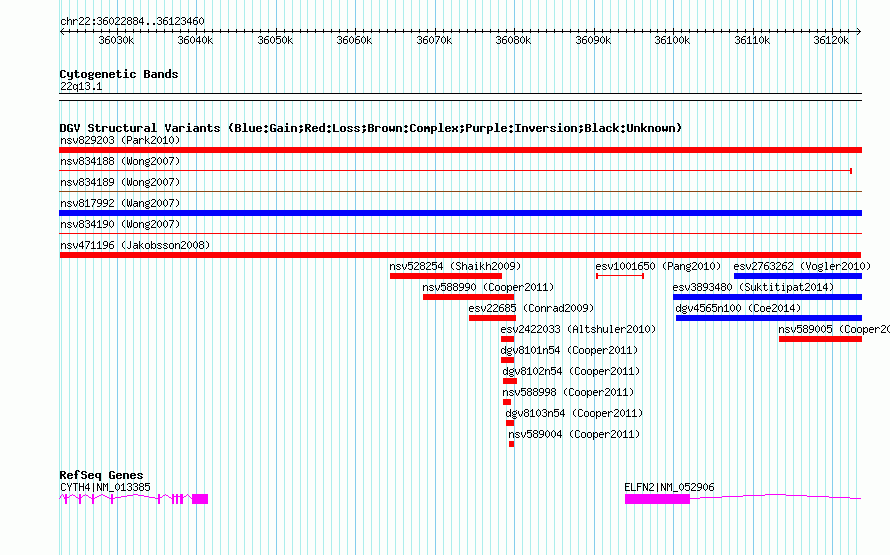The width and height of the screenshot is (890, 555).
Task: Click the 36100k ruler tick label
Action: pyautogui.click(x=672, y=40)
